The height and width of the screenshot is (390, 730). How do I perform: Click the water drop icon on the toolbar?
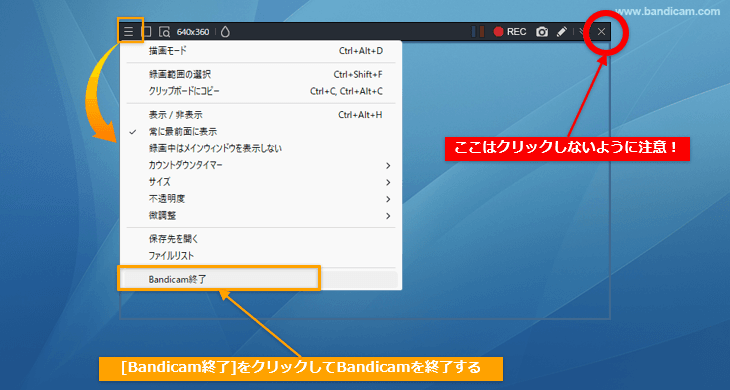click(x=225, y=32)
